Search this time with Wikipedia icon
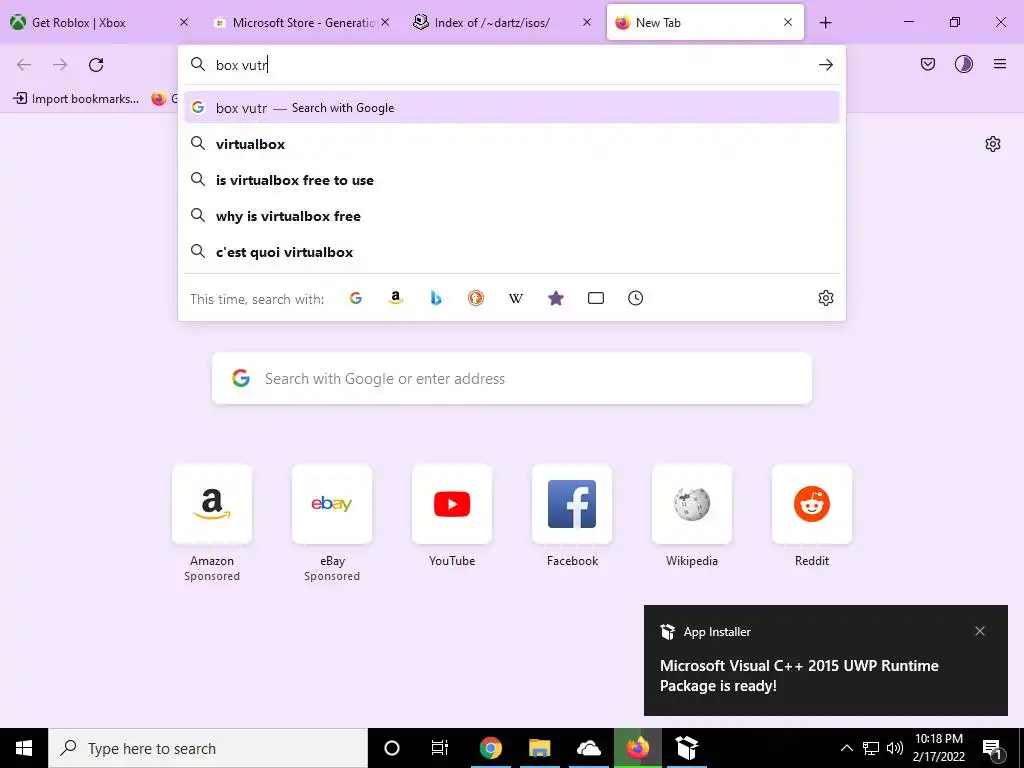This screenshot has width=1024, height=768. pos(516,298)
